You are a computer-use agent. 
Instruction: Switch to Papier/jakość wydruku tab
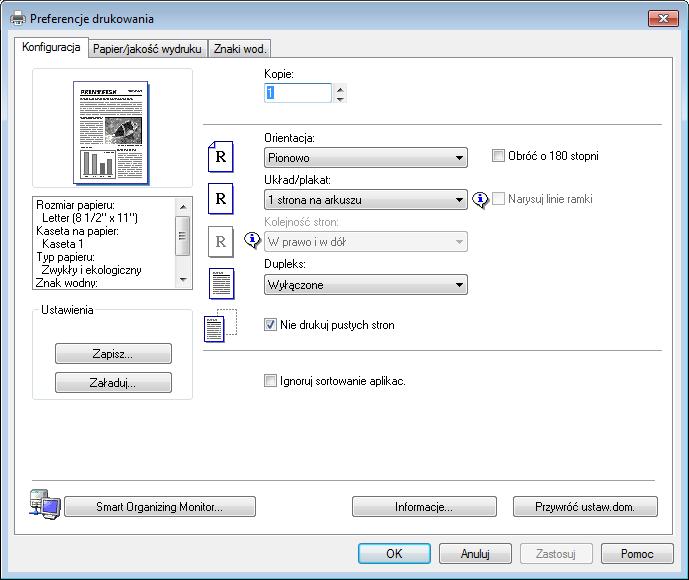147,49
